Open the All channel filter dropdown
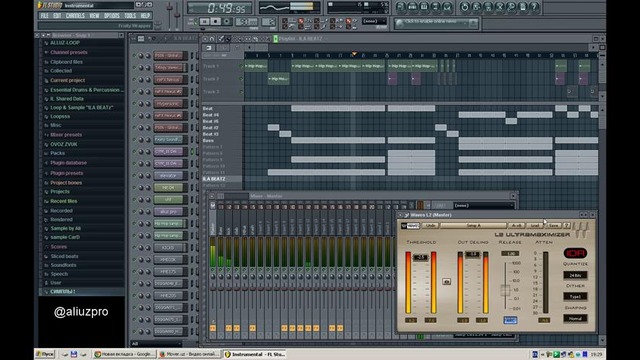640x360 pixels. (x=156, y=344)
